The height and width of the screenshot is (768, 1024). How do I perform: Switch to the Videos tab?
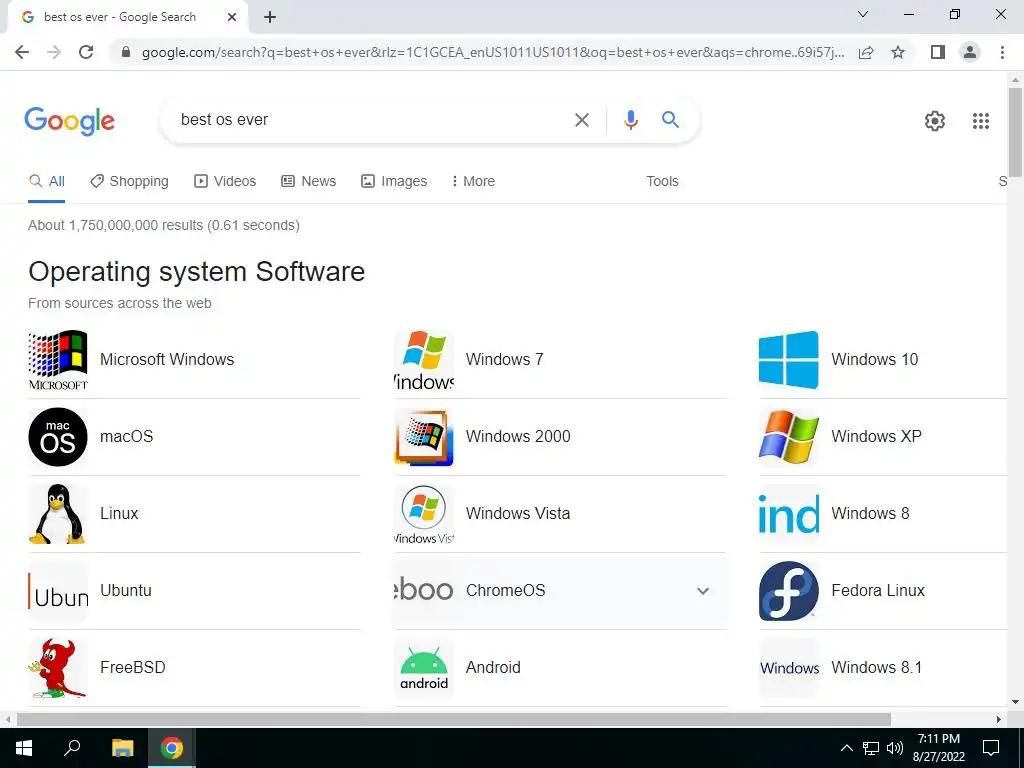(225, 181)
